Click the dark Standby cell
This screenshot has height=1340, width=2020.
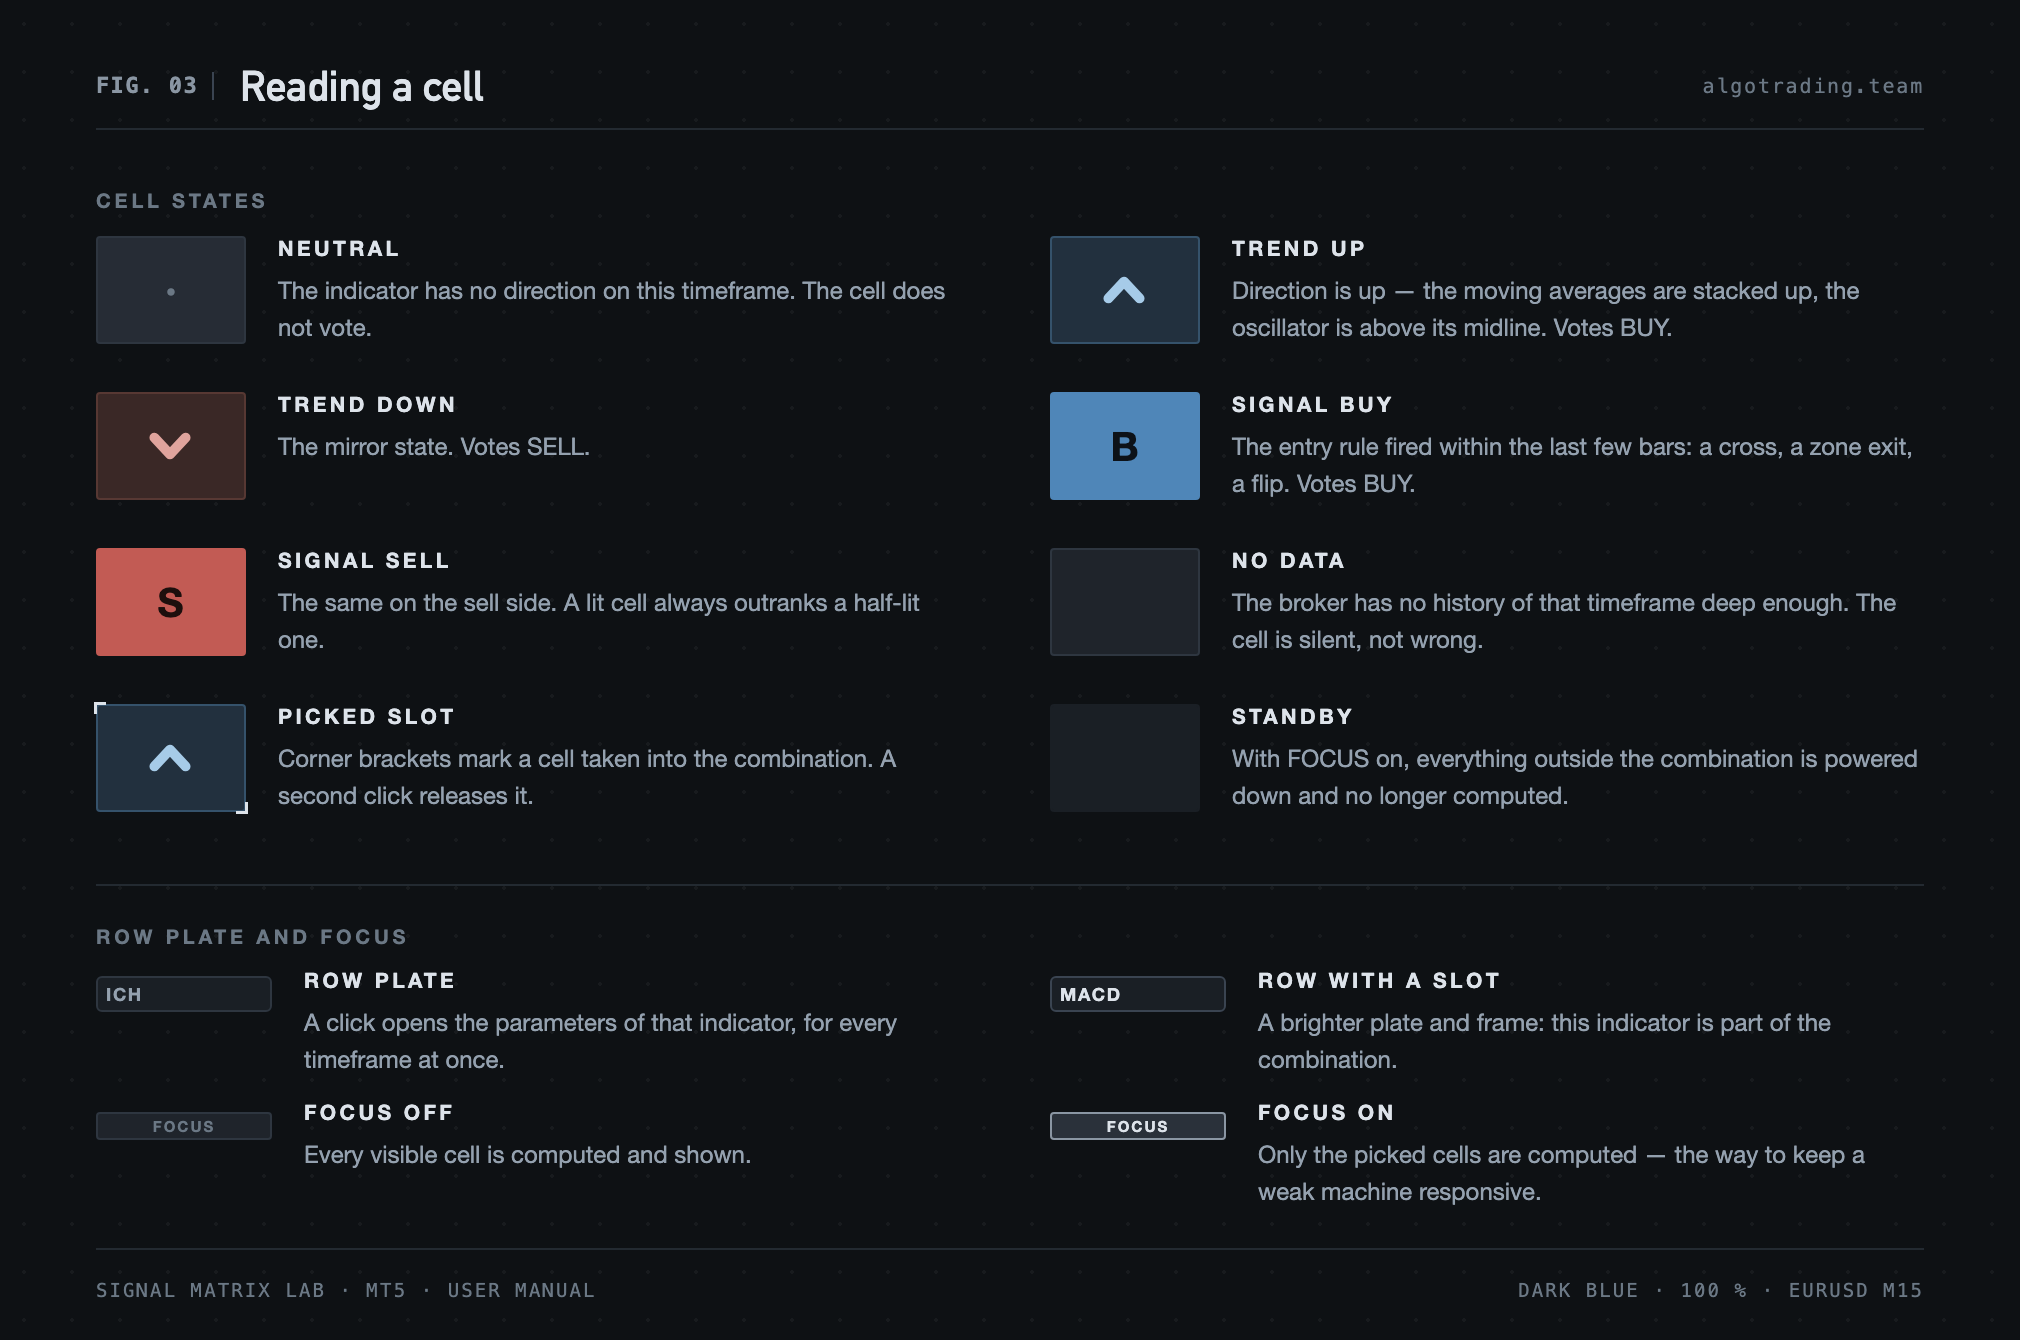(1125, 758)
